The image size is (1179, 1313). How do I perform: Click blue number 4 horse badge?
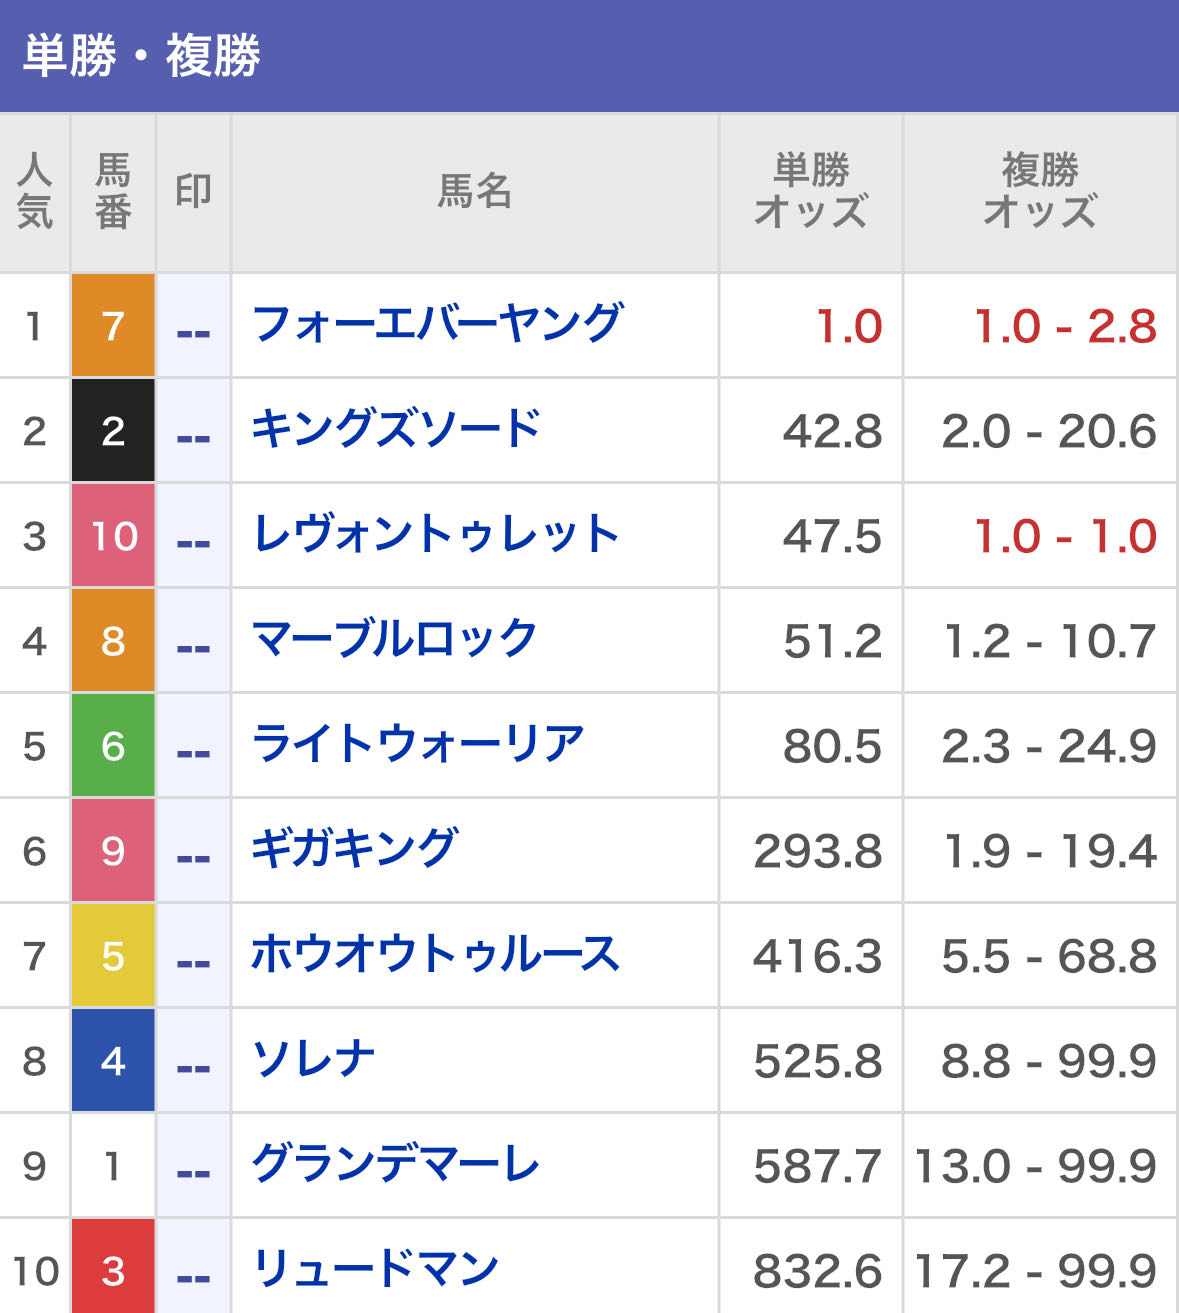113,1060
